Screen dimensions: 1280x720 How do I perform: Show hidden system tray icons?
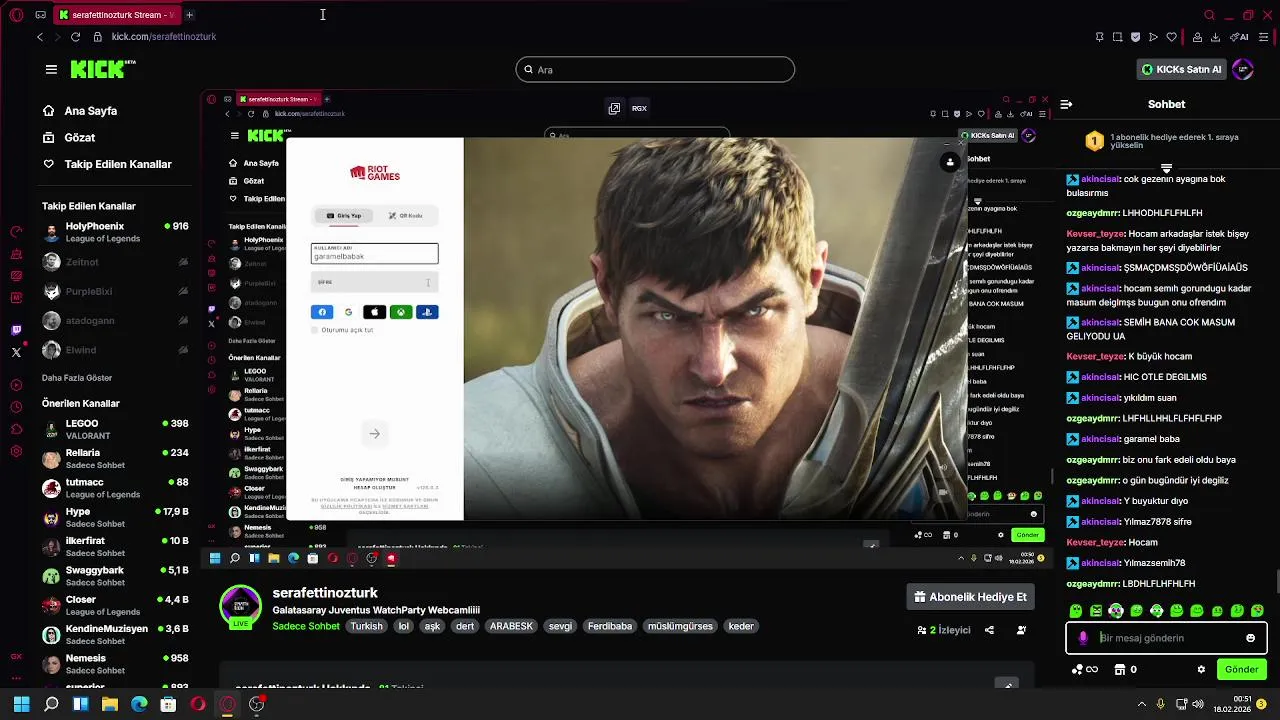coord(1143,704)
